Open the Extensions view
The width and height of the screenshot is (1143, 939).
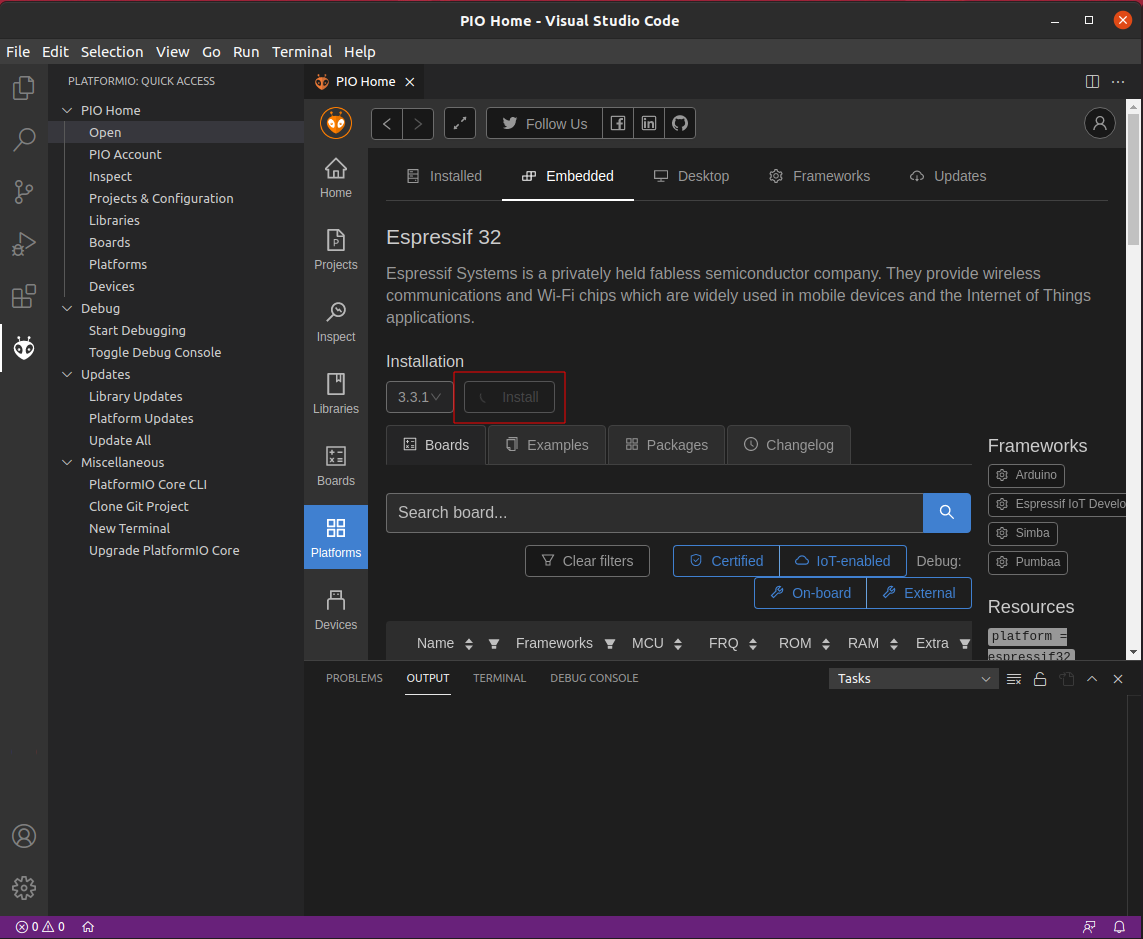[x=24, y=296]
